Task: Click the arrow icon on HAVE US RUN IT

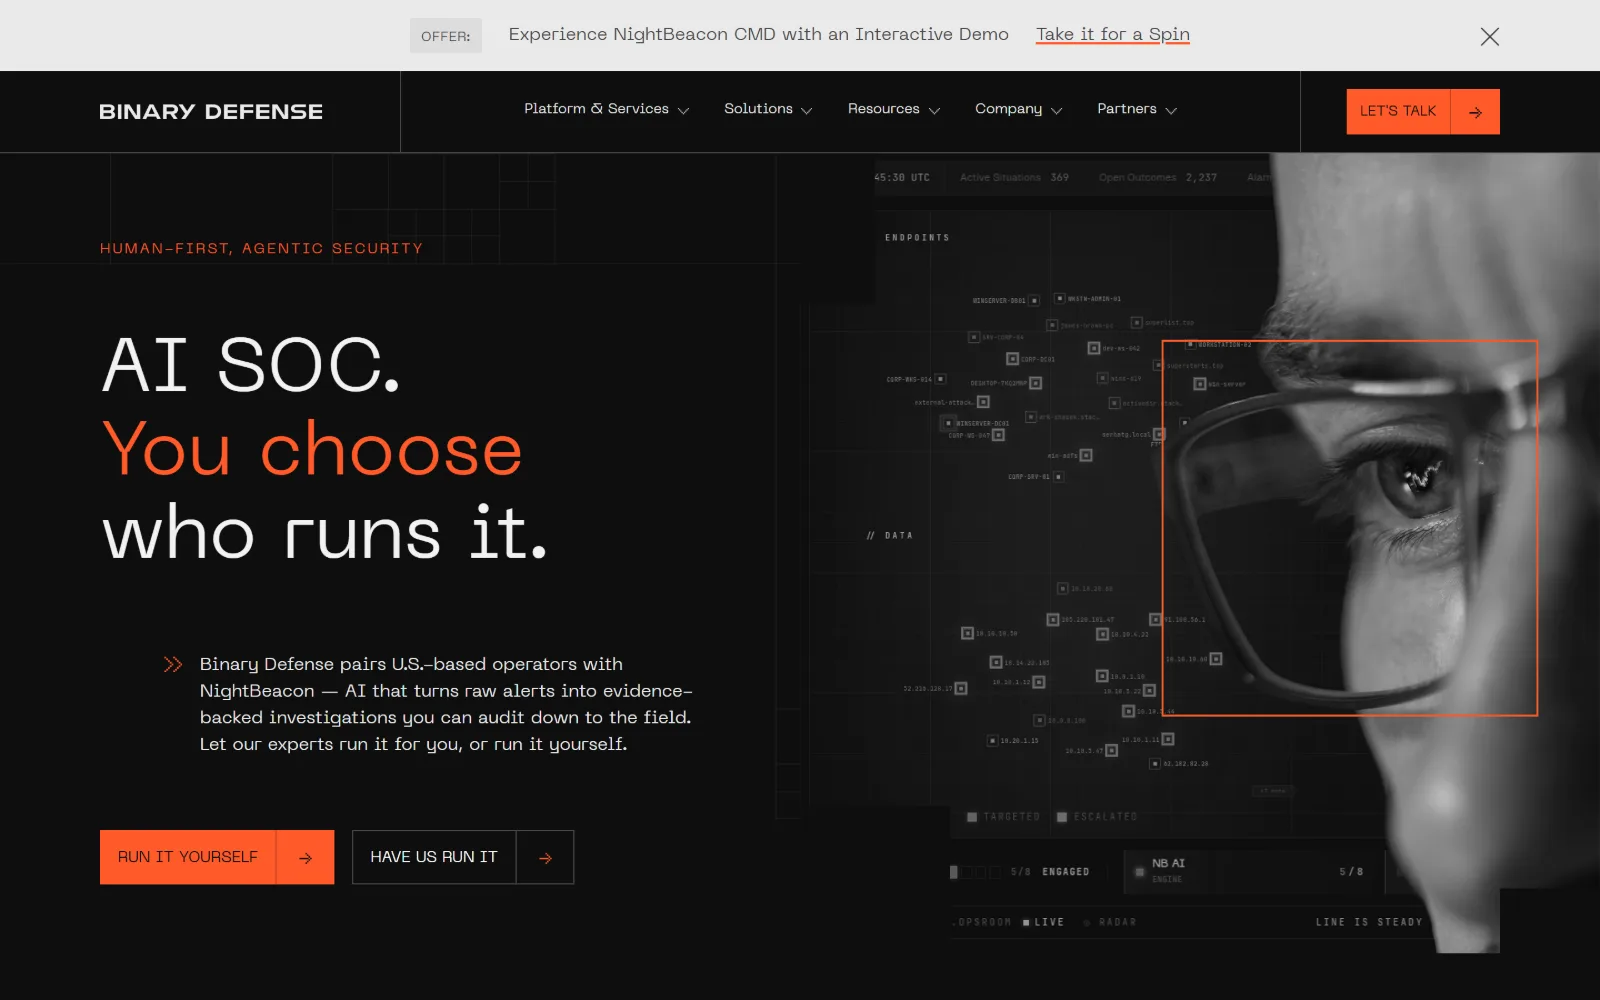Action: 545,858
